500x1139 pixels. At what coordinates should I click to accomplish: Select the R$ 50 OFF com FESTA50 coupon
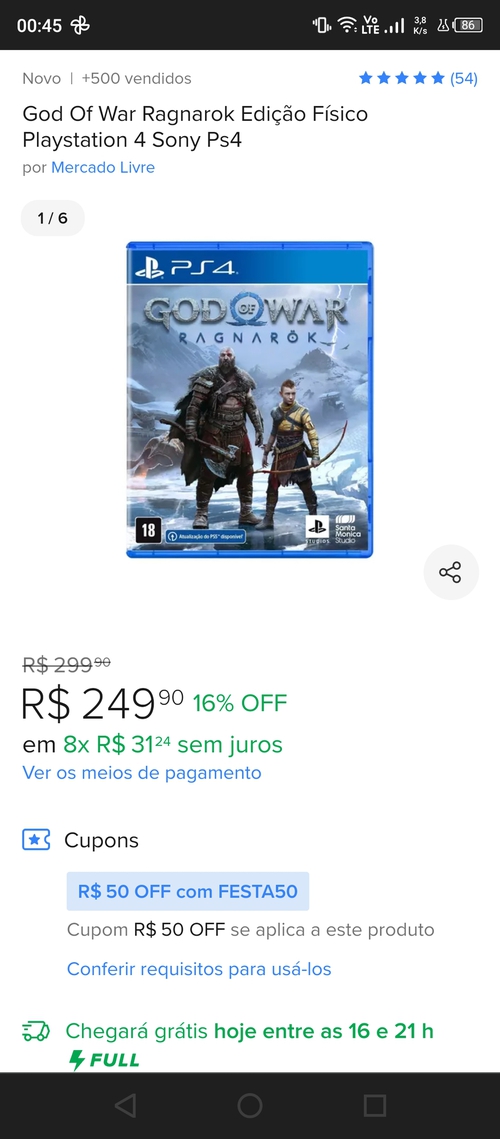point(188,891)
